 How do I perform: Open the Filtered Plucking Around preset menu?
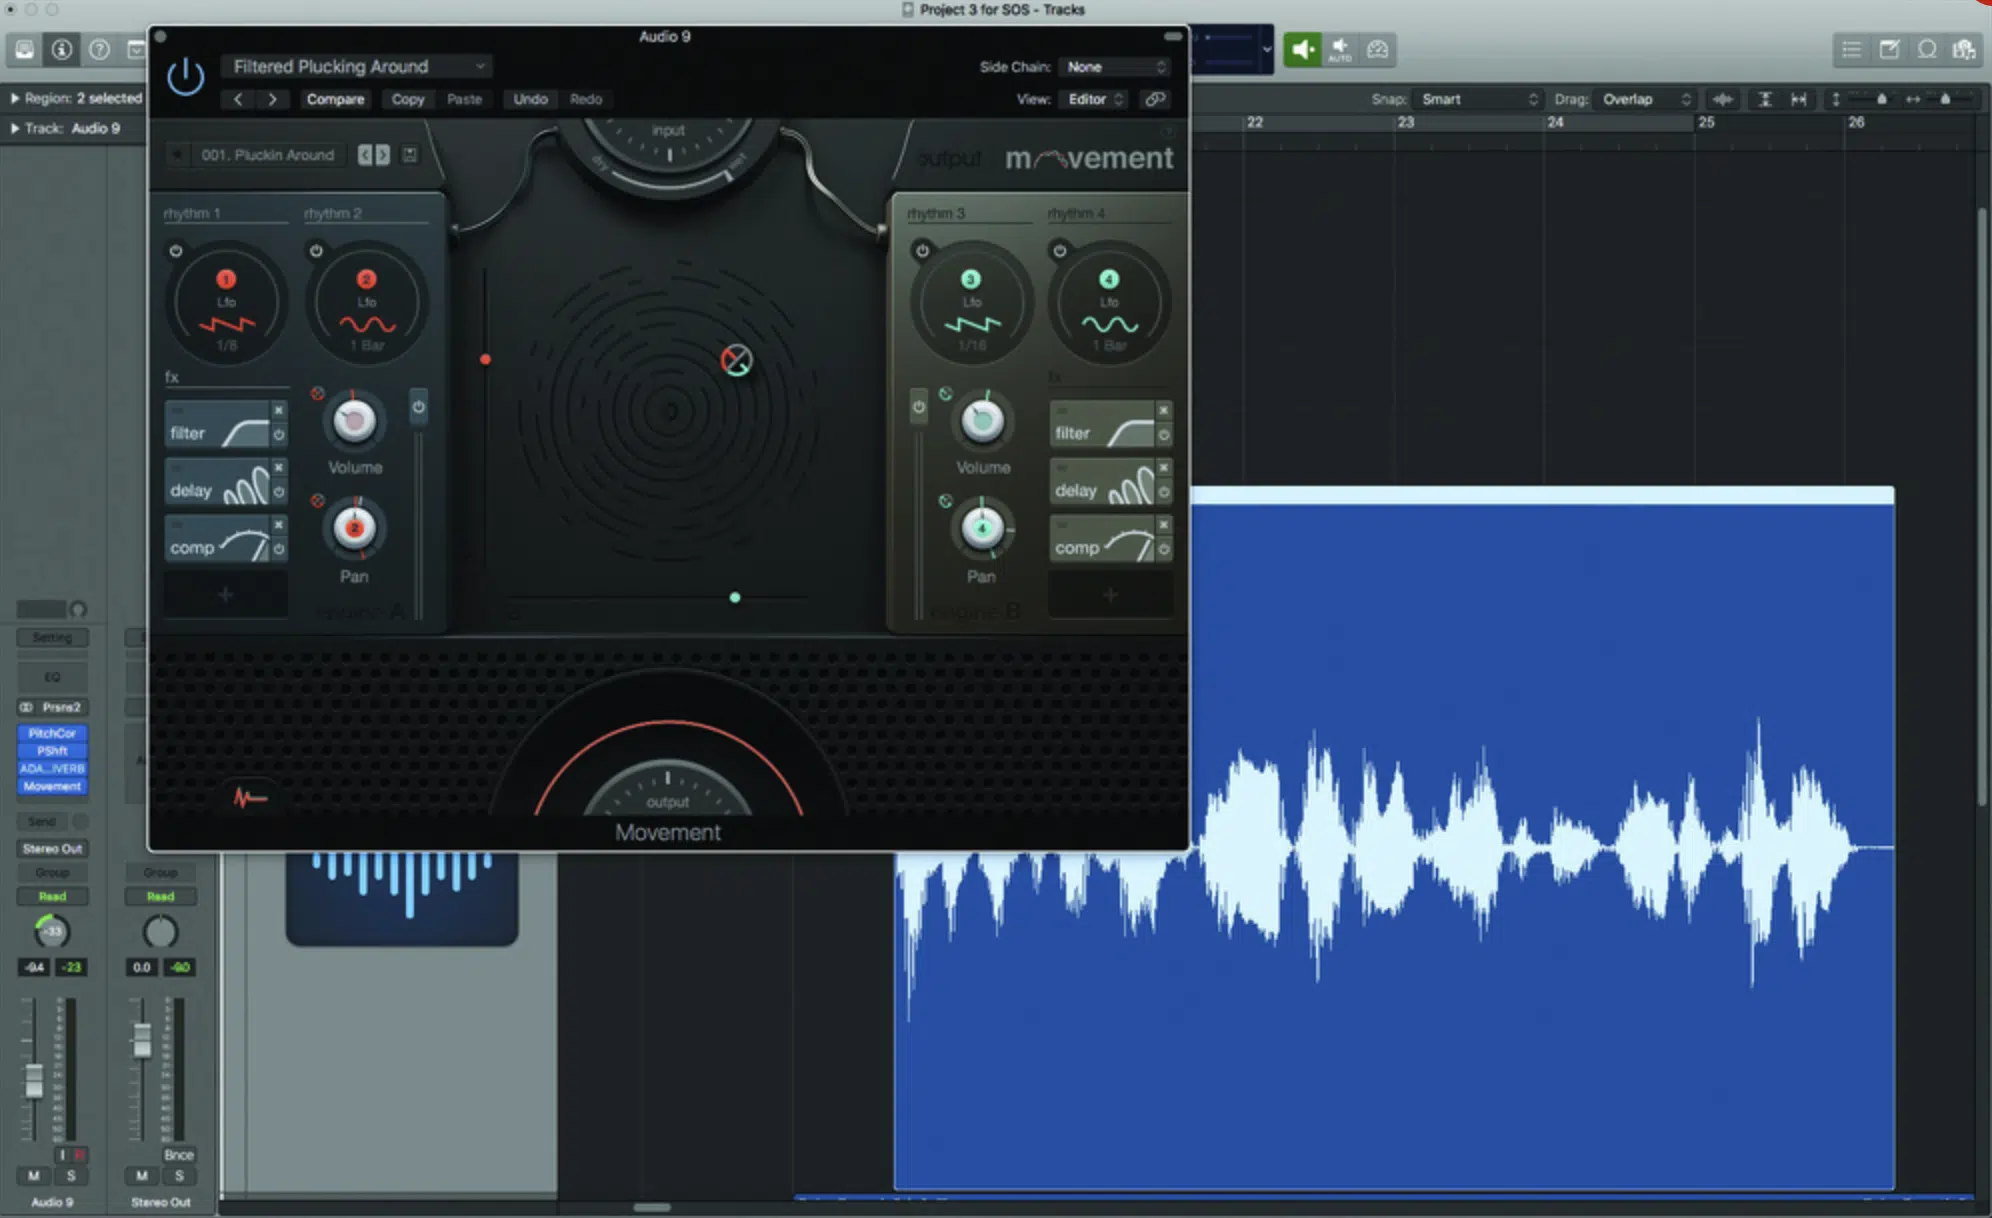(356, 66)
